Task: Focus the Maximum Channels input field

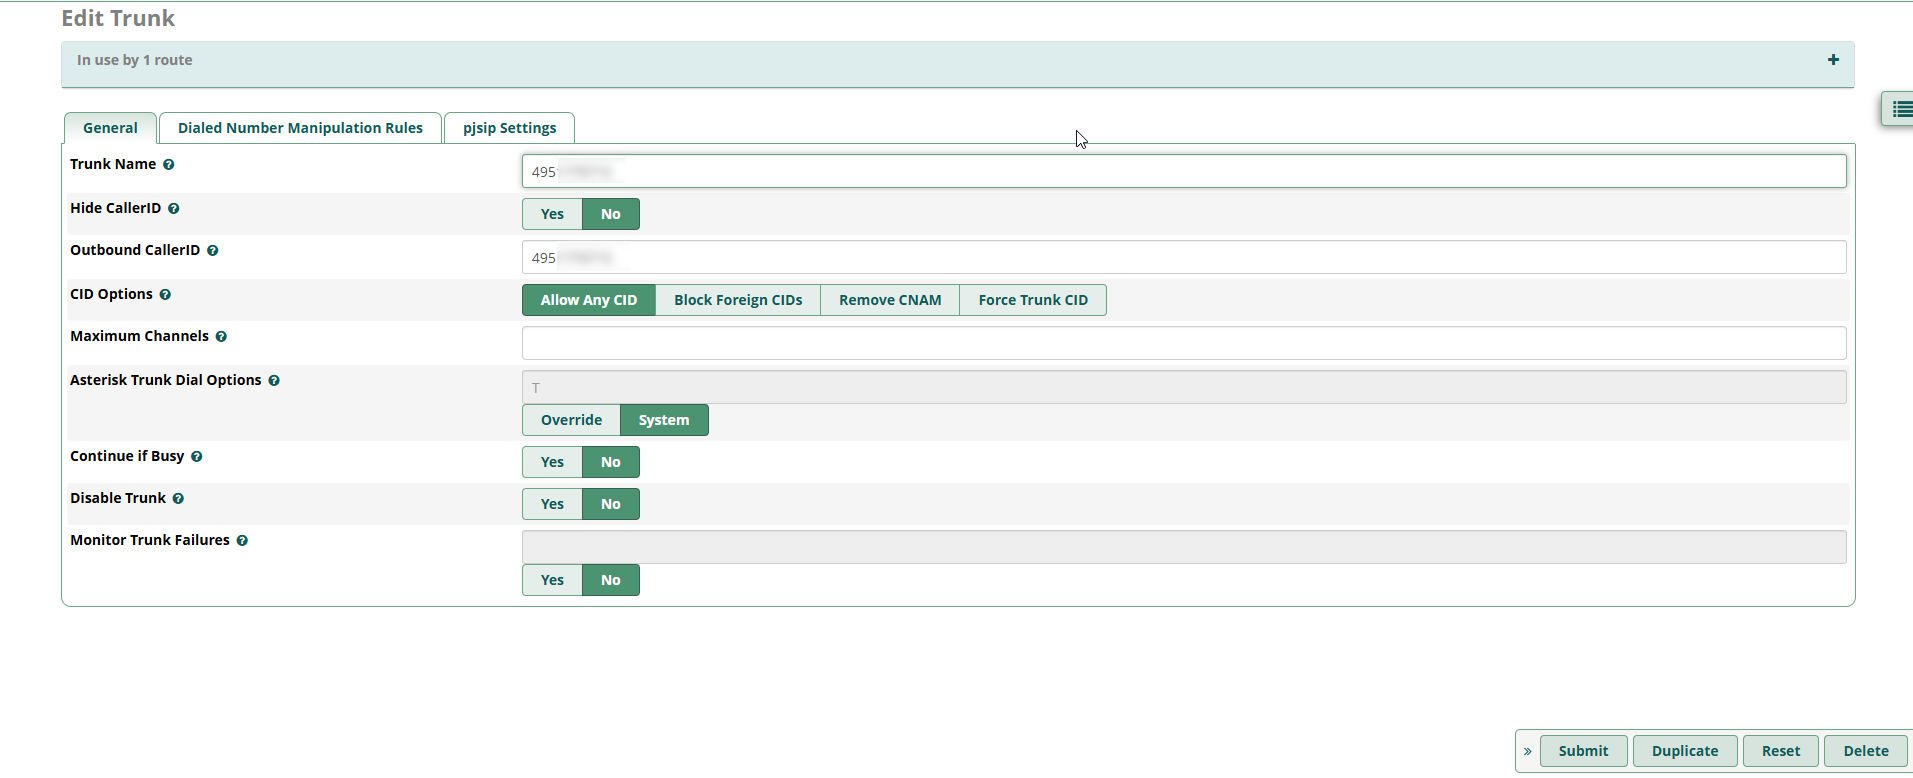Action: [x=1184, y=343]
